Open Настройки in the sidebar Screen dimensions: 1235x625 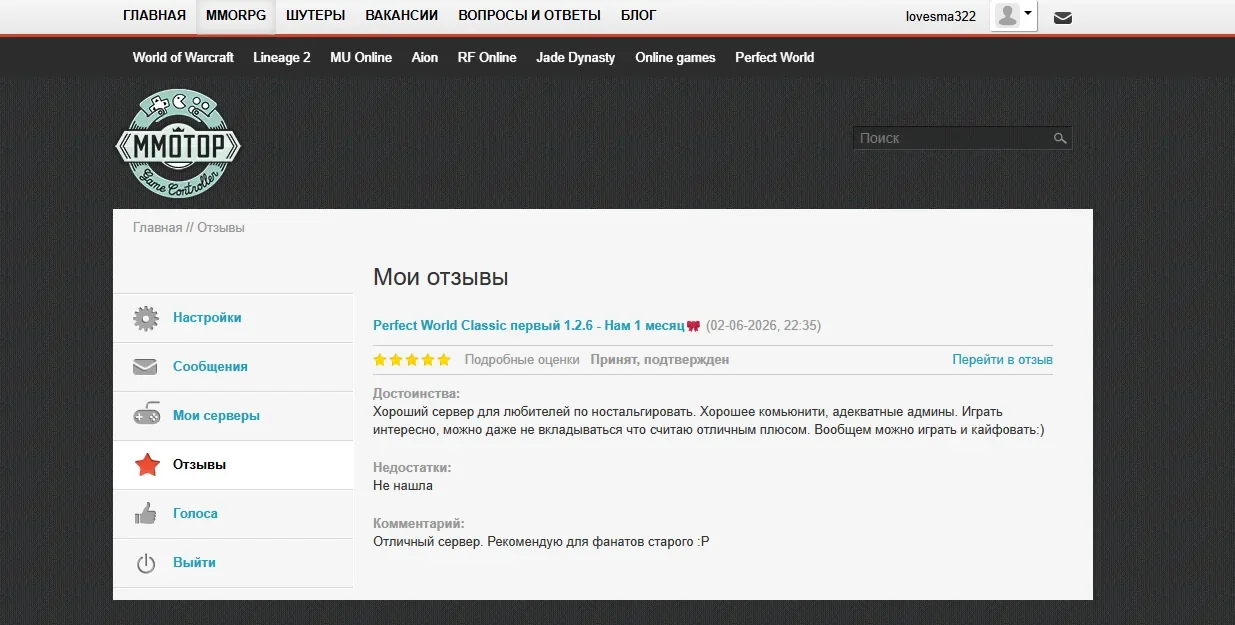[207, 318]
